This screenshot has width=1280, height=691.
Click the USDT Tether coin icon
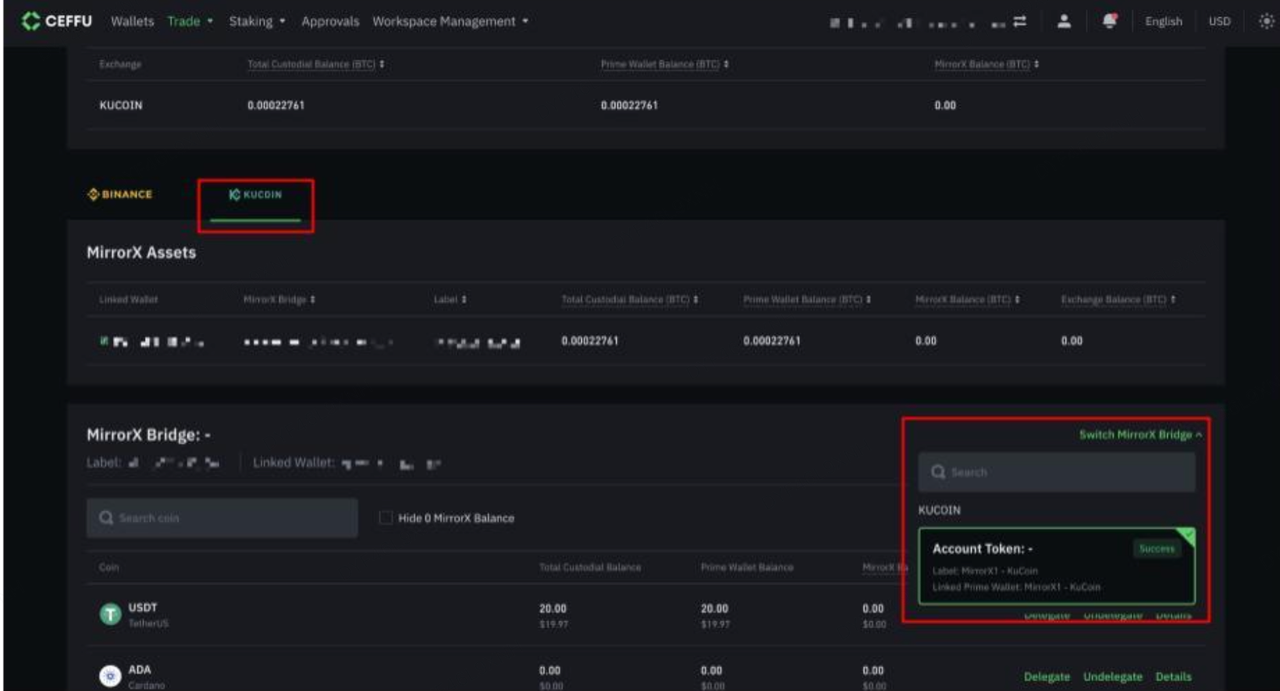[110, 614]
